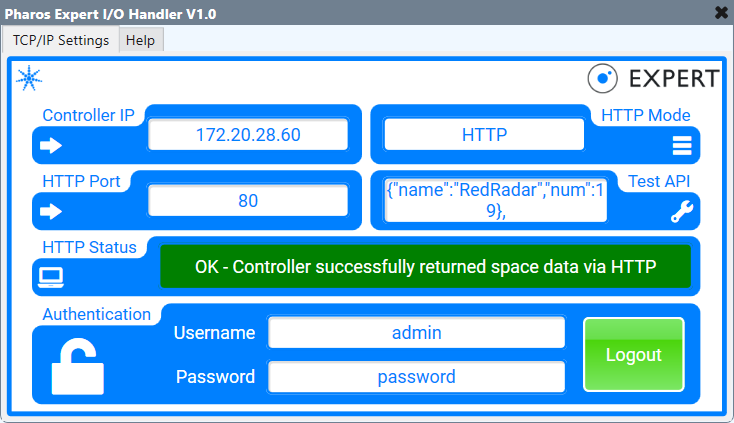This screenshot has width=734, height=423.
Task: Click the EXPERT brand text
Action: (674, 79)
